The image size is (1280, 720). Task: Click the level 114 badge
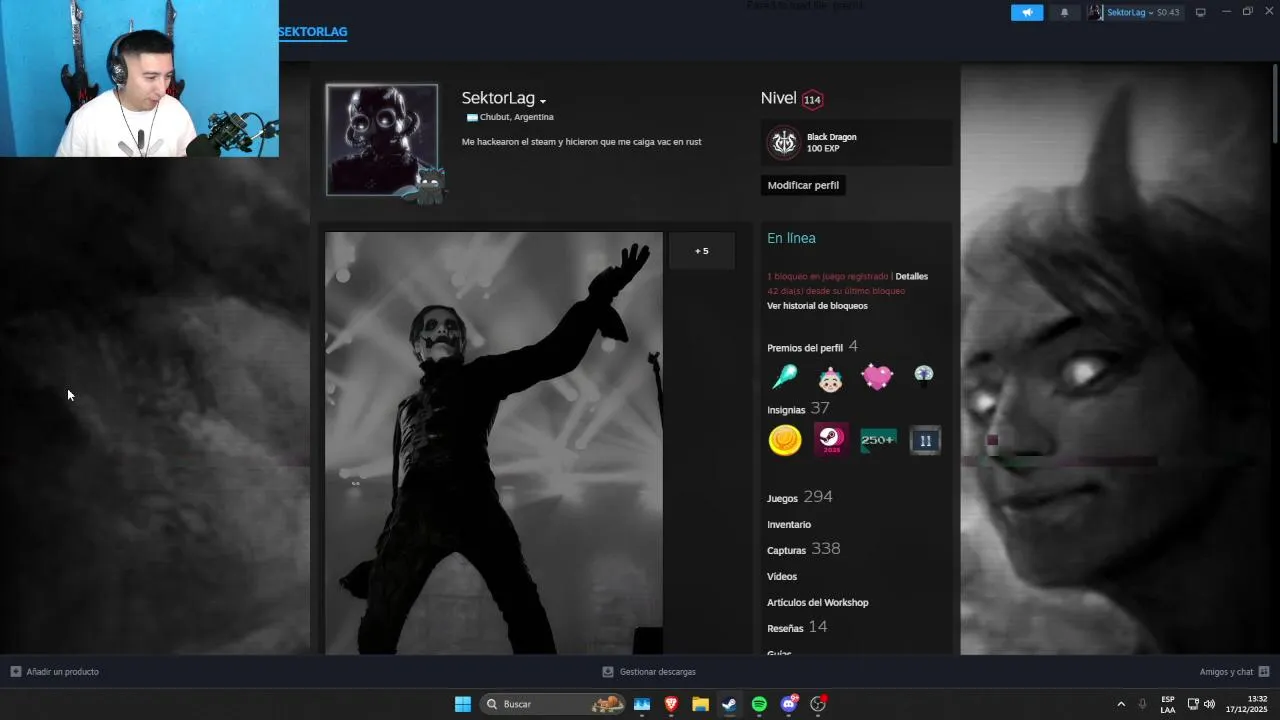click(812, 99)
